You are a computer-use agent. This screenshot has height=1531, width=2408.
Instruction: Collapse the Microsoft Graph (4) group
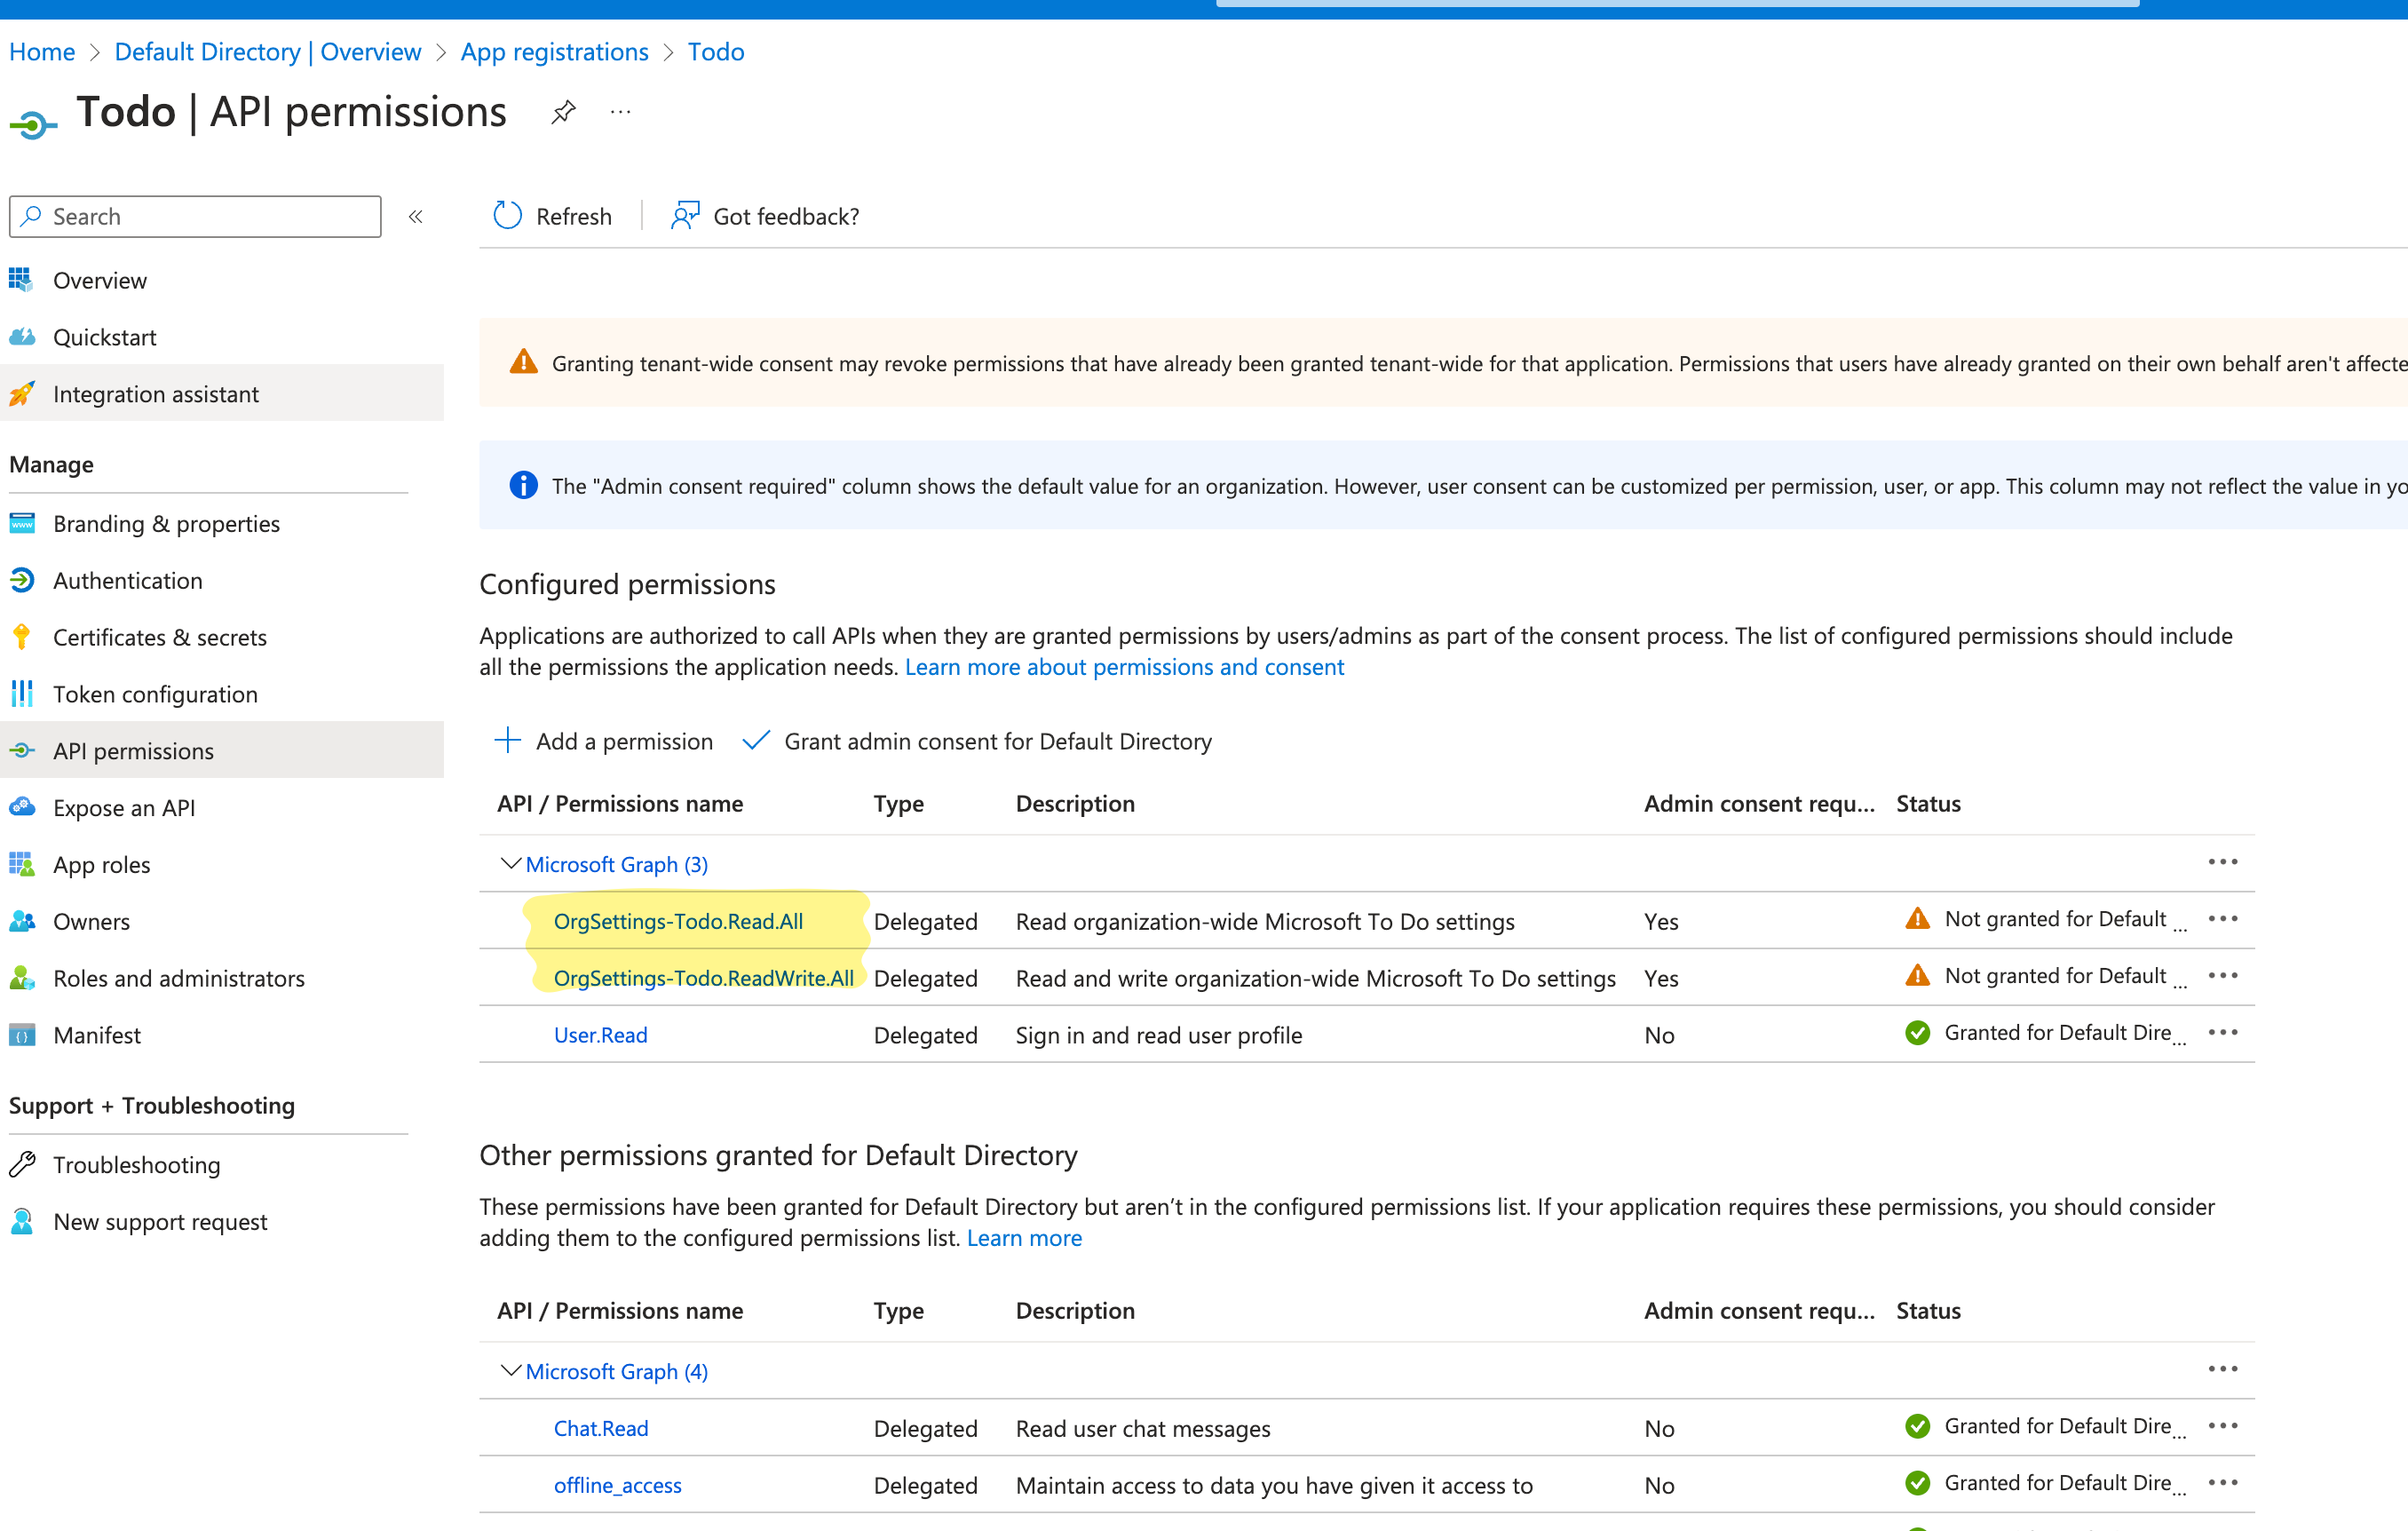(511, 1370)
